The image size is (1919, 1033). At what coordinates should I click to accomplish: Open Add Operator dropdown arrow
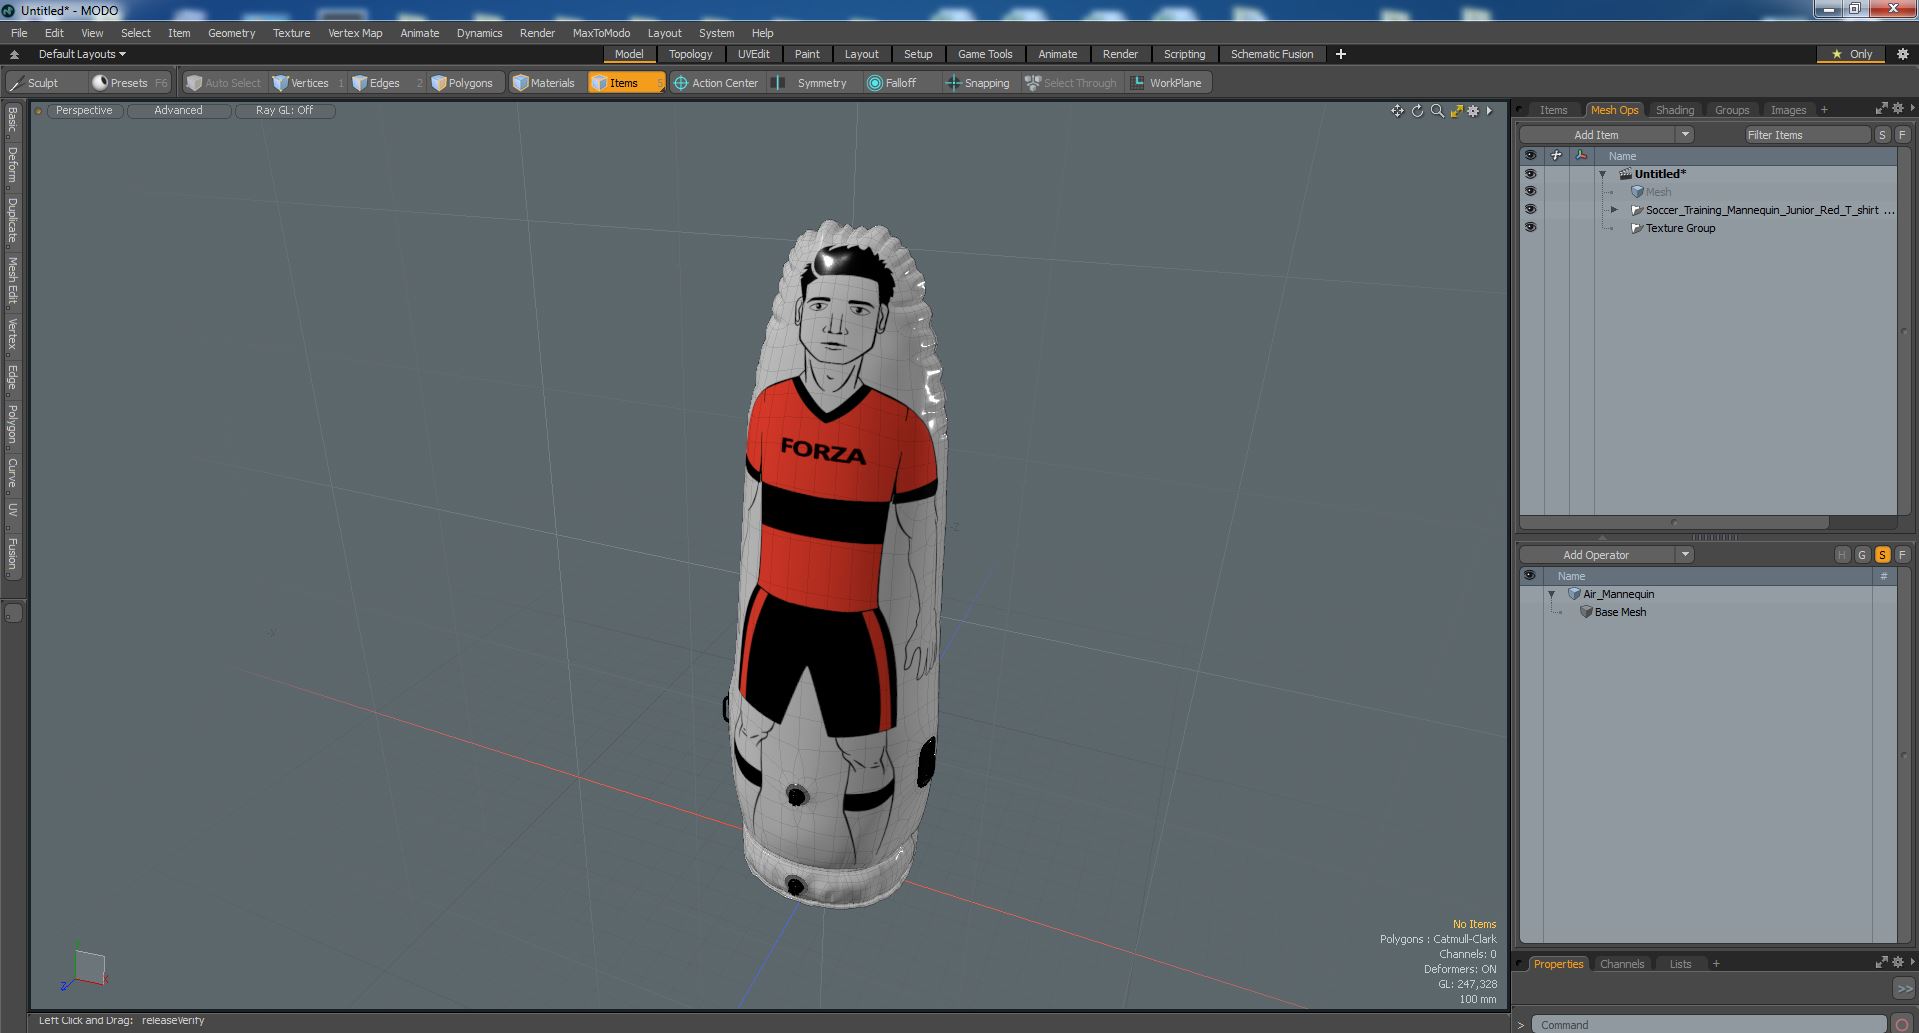tap(1685, 555)
